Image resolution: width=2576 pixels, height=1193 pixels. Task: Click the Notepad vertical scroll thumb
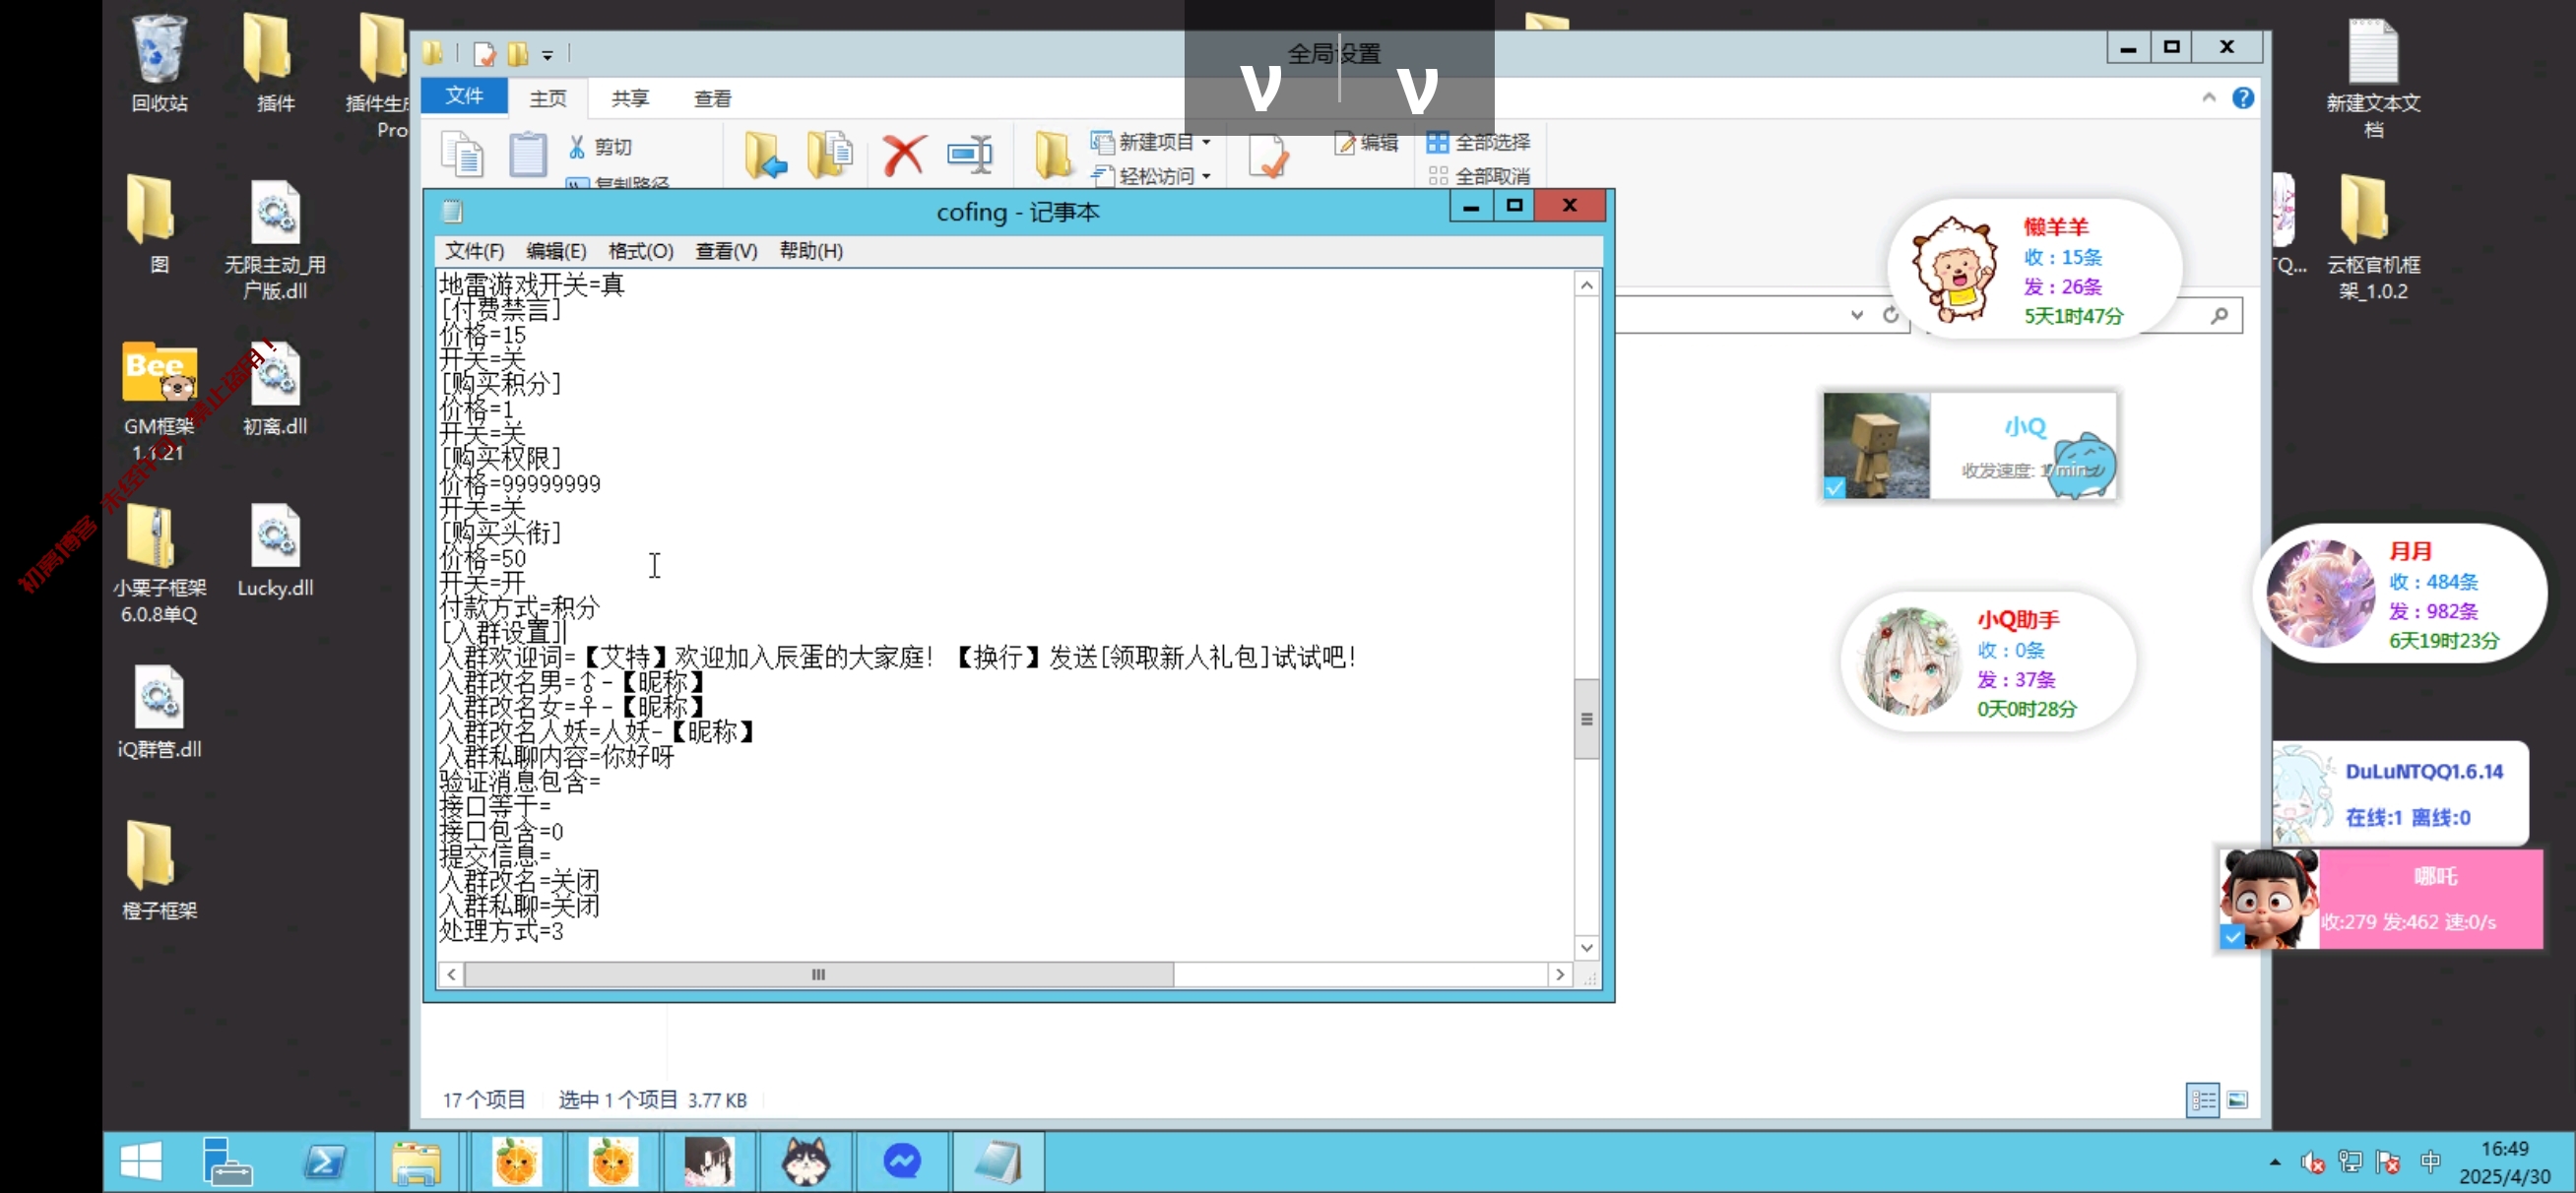pos(1586,719)
